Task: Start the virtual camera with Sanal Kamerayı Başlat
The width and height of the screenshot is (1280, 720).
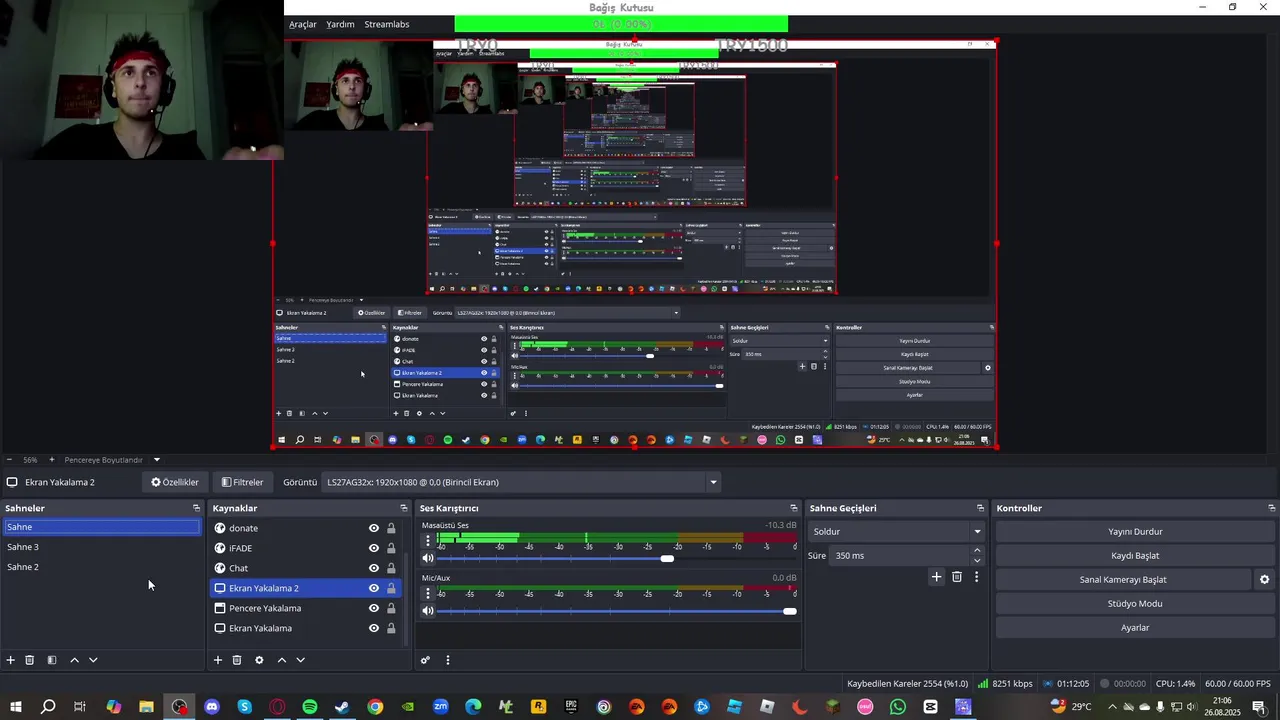Action: click(x=1123, y=580)
